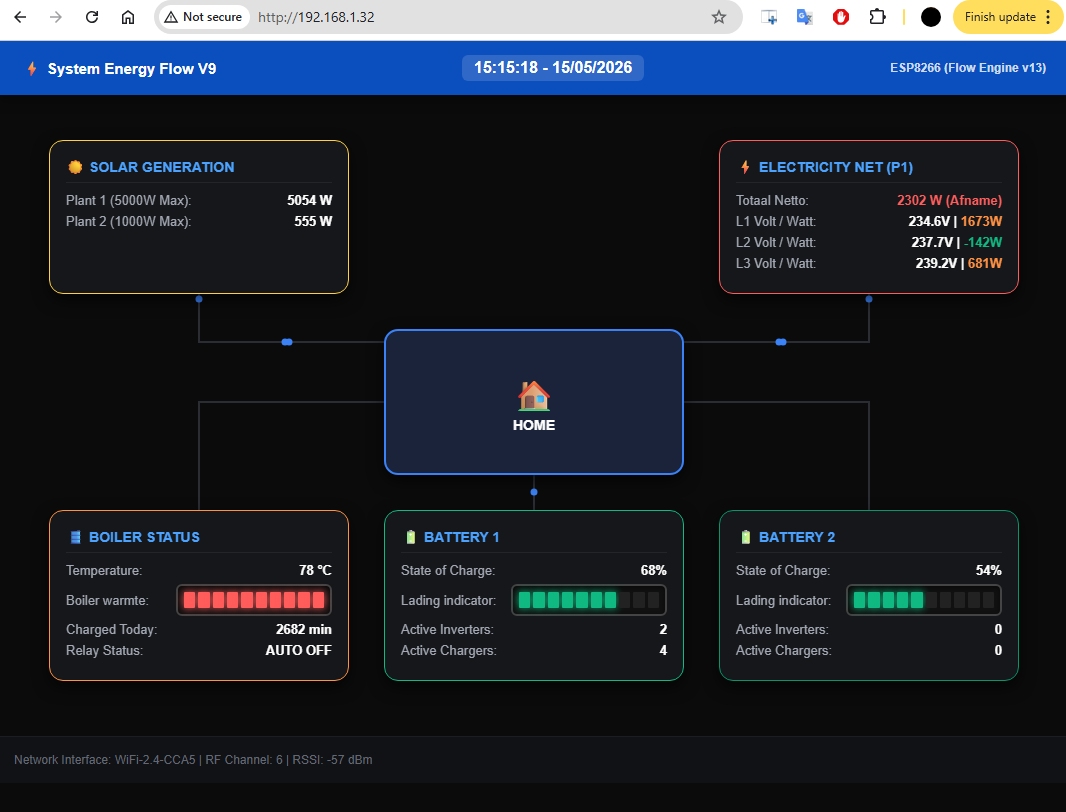1066x812 pixels.
Task: Click the ELECTRICITY NET (P1) heading
Action: point(836,167)
